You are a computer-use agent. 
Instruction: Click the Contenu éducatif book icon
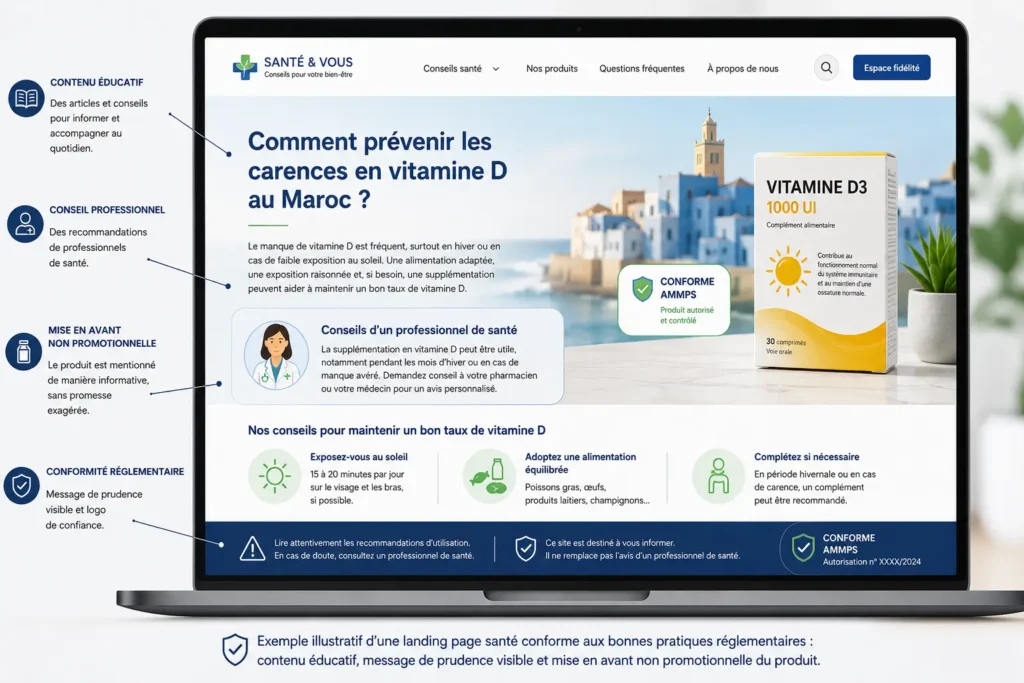pos(26,99)
